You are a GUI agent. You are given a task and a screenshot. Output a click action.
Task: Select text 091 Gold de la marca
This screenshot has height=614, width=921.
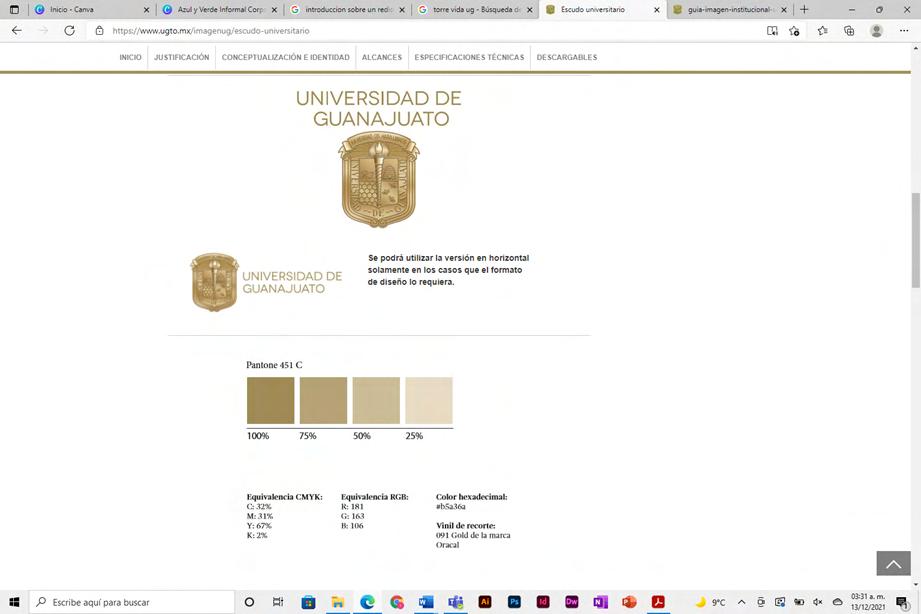pos(473,535)
